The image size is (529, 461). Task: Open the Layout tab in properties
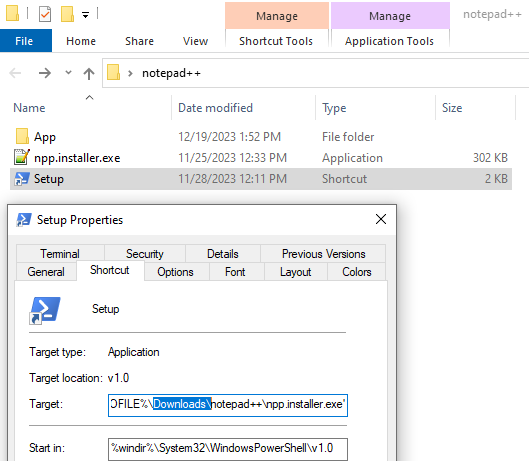click(296, 272)
